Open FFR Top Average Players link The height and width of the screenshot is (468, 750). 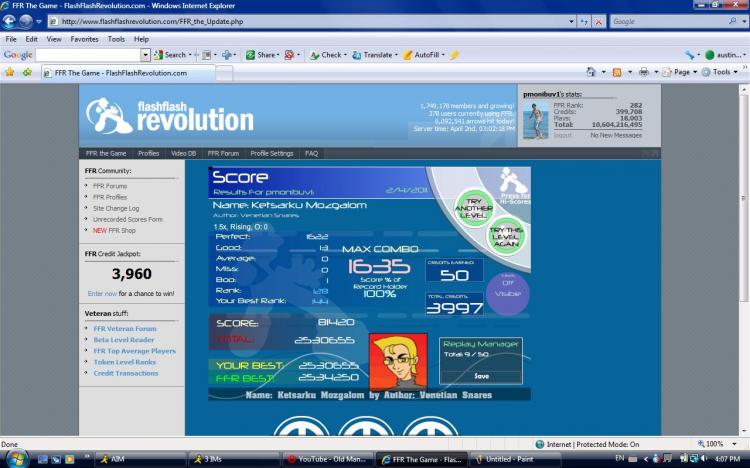coord(134,351)
